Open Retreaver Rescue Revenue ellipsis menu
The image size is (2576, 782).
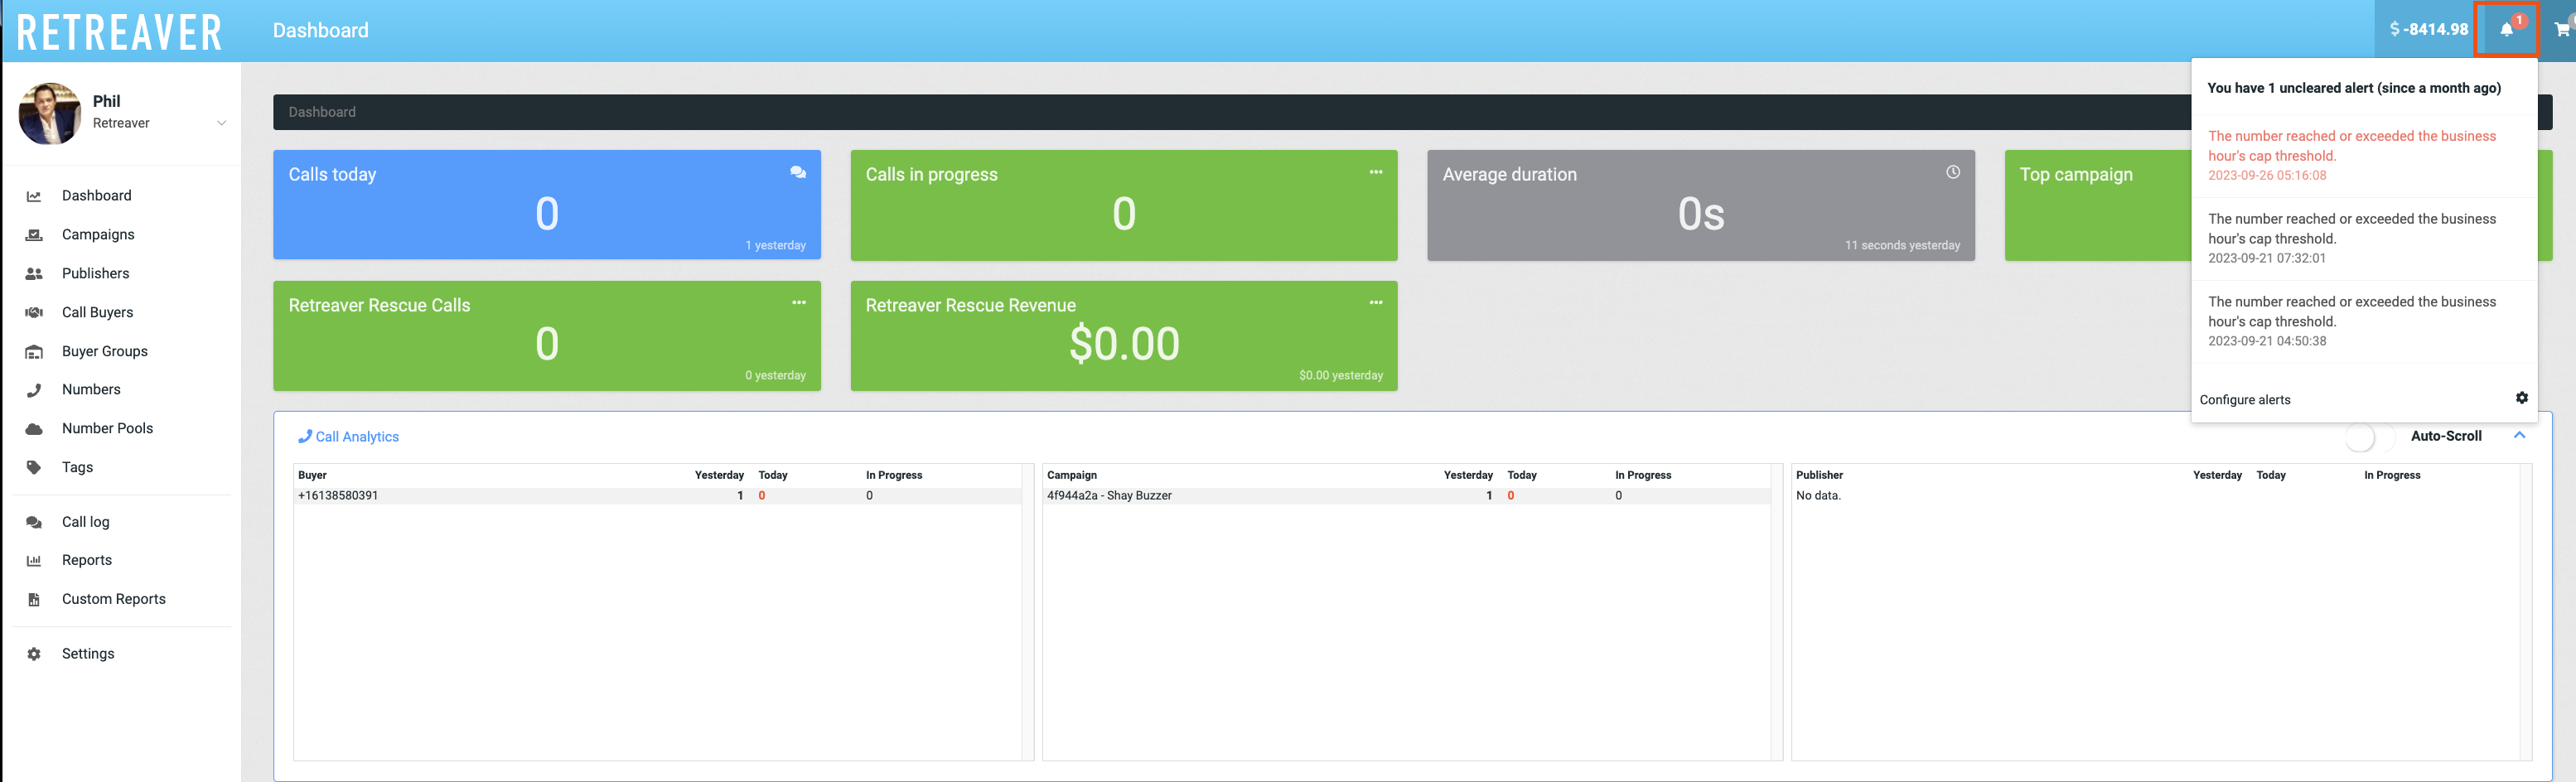coord(1375,302)
